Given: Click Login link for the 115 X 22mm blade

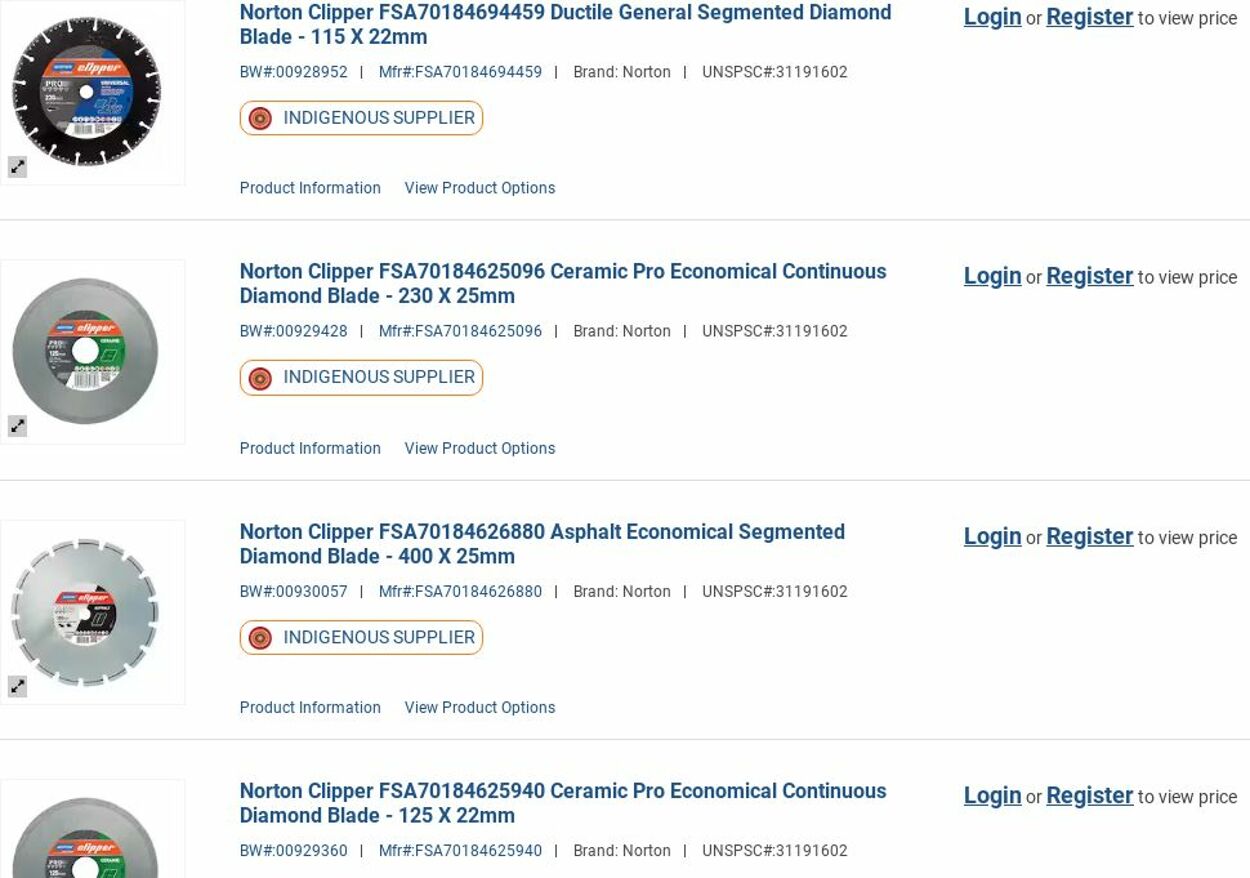Looking at the screenshot, I should (x=992, y=17).
